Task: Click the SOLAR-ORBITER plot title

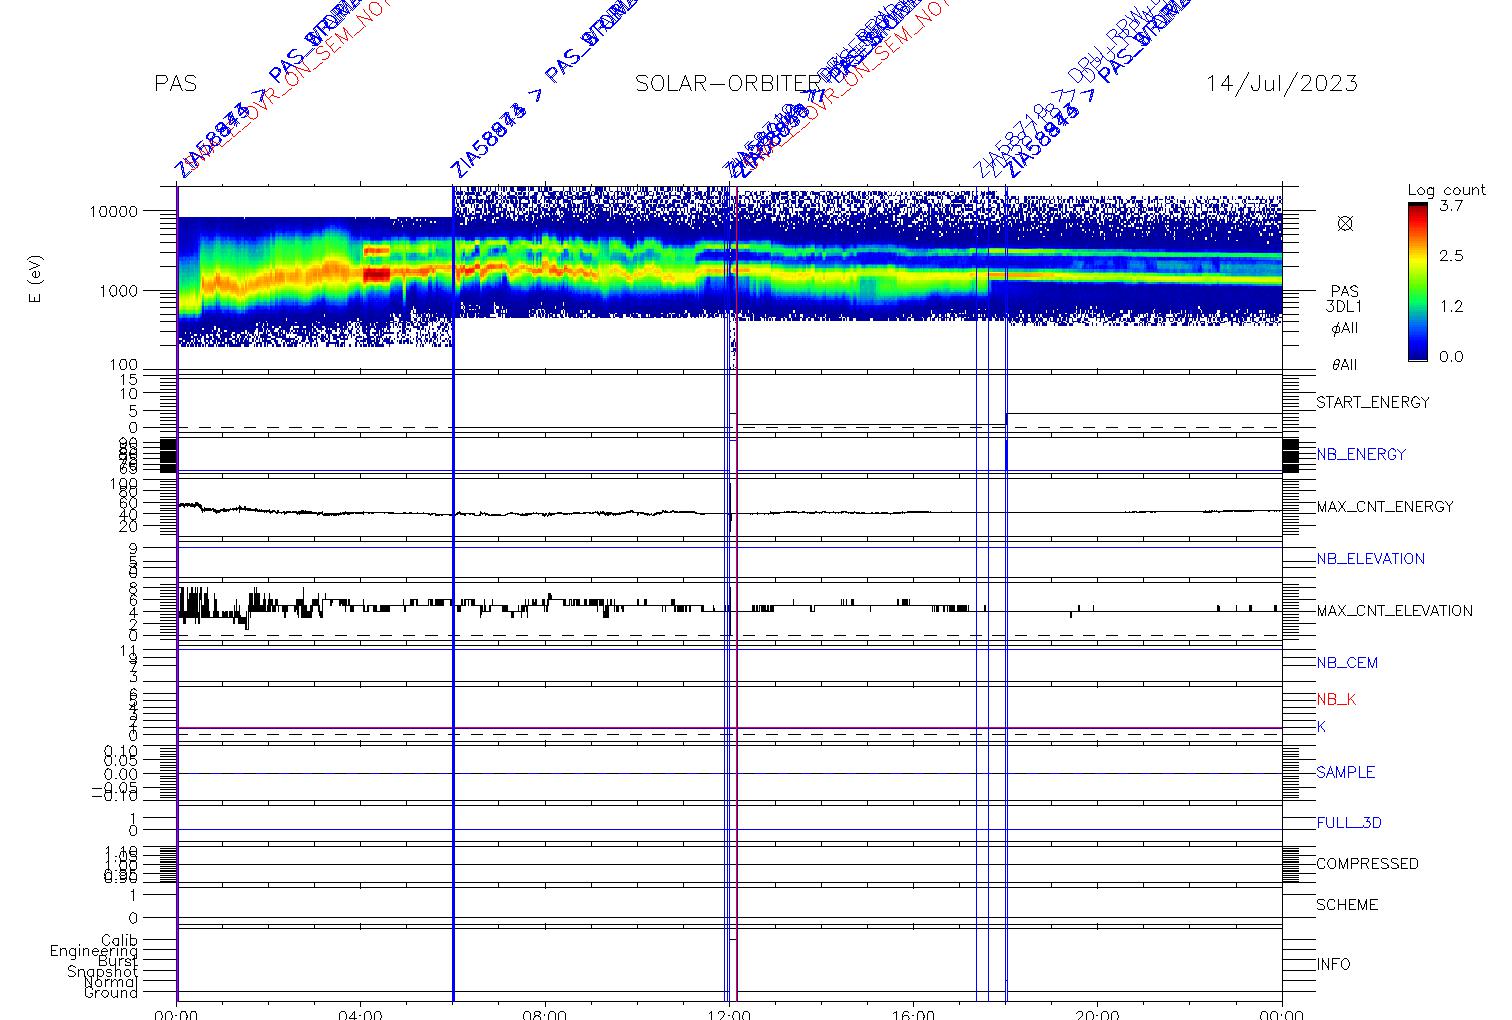Action: click(x=728, y=84)
